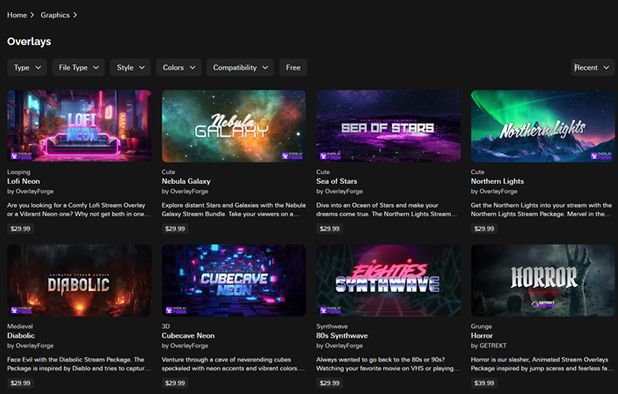Click OverlayForge logo badge on Northern Lights image
Viewport: 618px width, 394px height.
coord(601,156)
